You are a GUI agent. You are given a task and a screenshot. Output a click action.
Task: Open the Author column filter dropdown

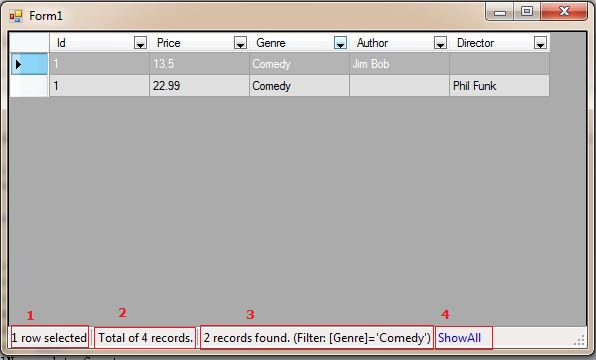[440, 43]
